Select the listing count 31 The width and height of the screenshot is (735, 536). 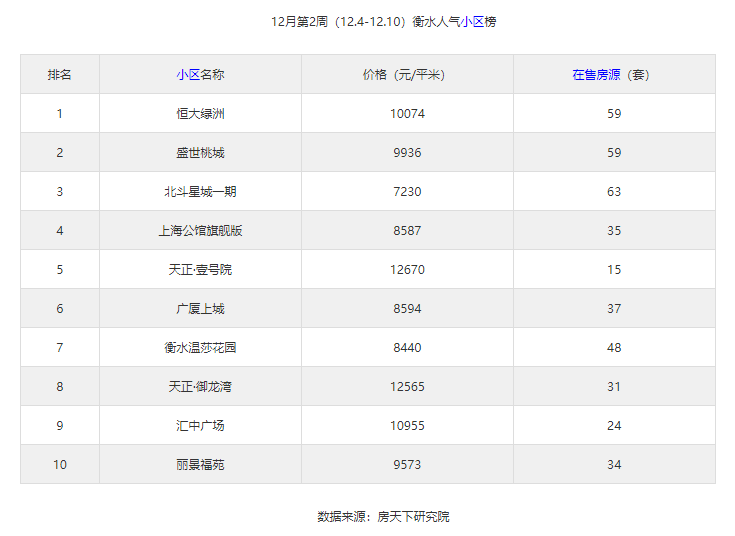pyautogui.click(x=614, y=386)
